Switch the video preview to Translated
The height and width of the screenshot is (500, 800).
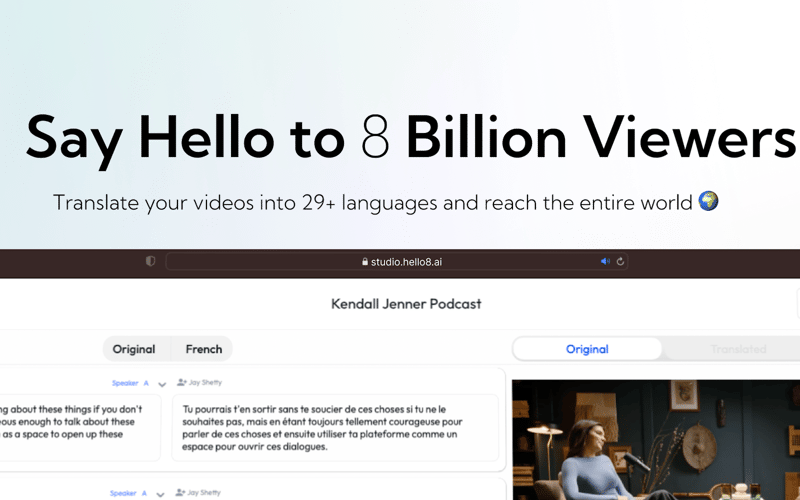(738, 349)
